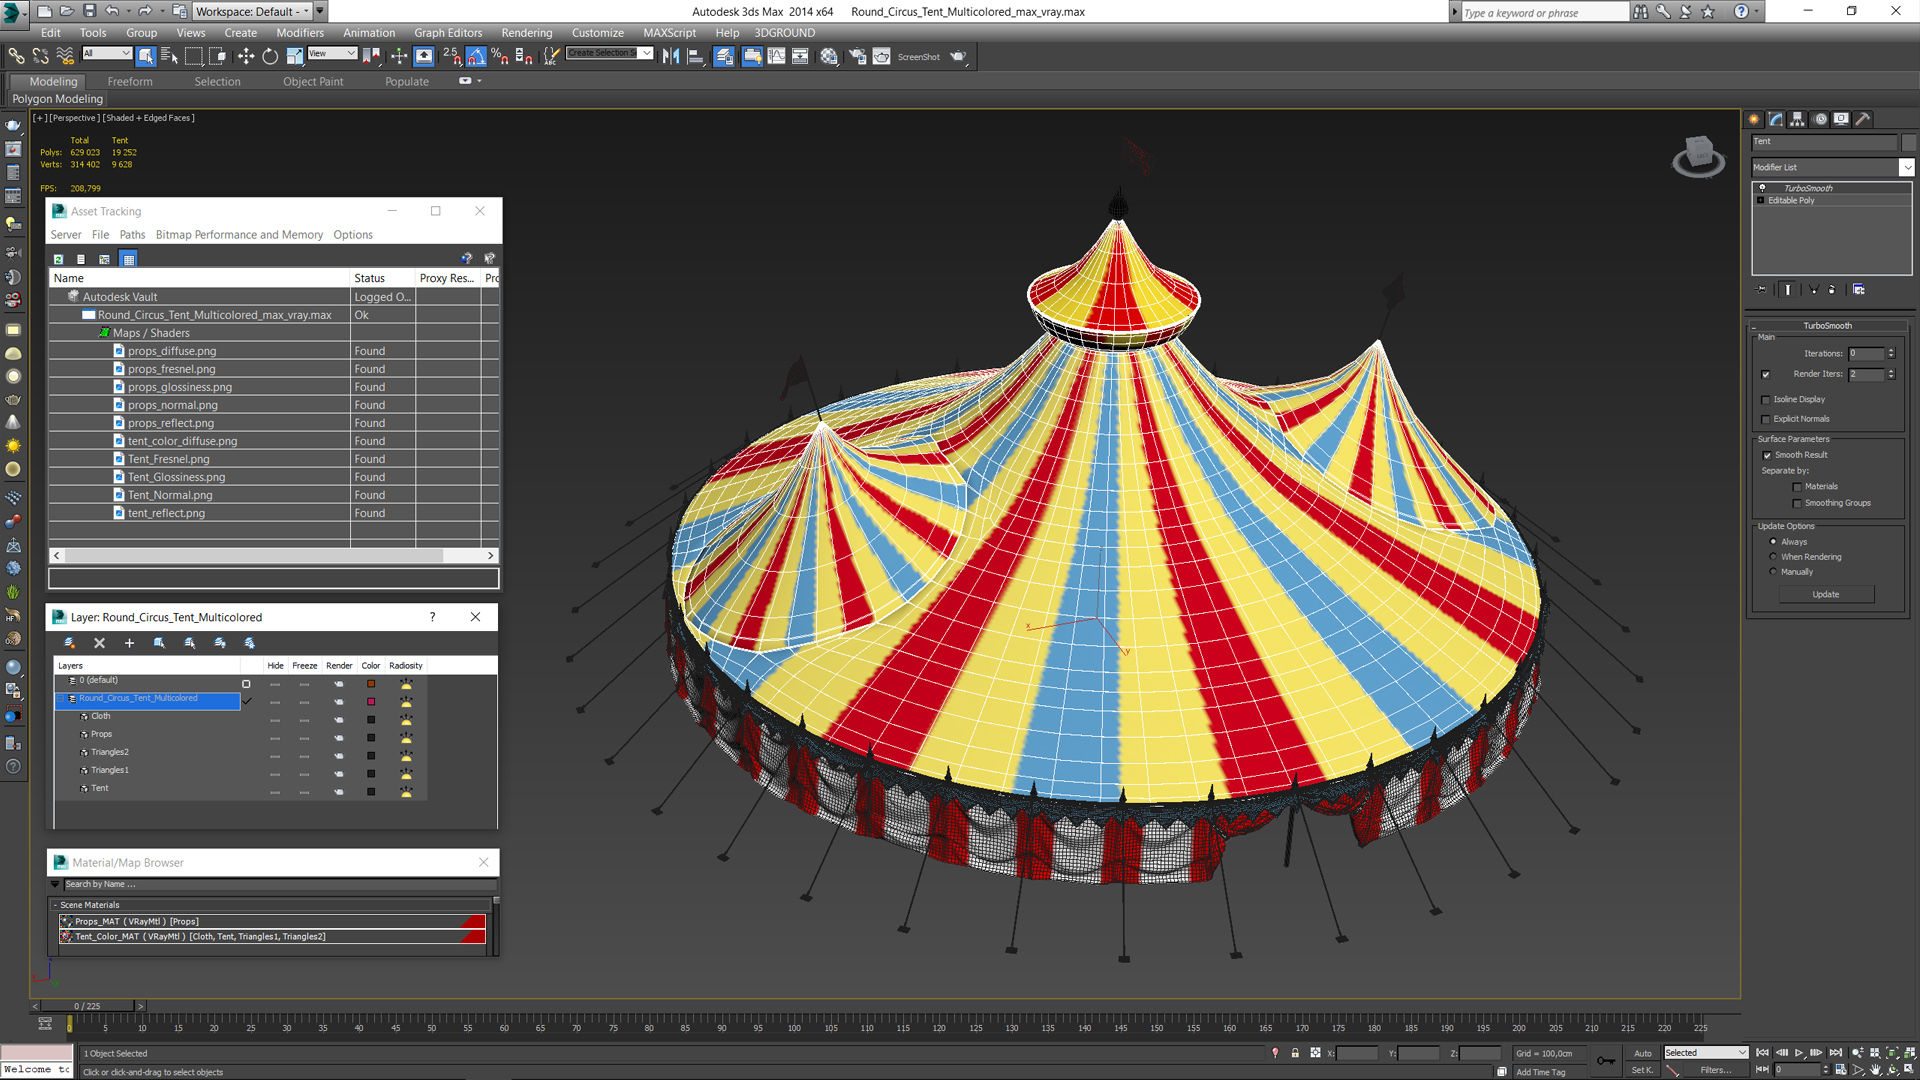
Task: Open Select by Name dialog
Action: point(169,56)
